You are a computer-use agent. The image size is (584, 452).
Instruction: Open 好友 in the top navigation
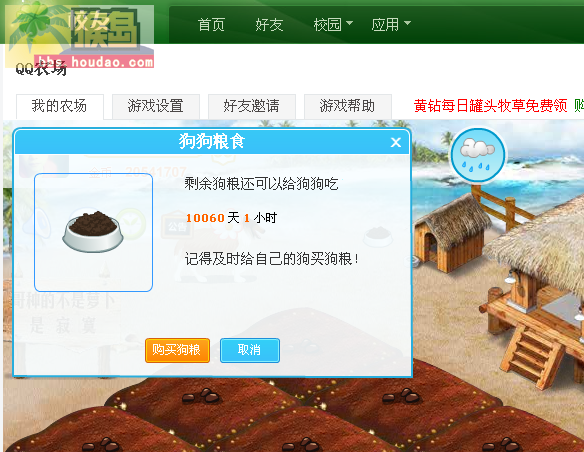click(269, 25)
